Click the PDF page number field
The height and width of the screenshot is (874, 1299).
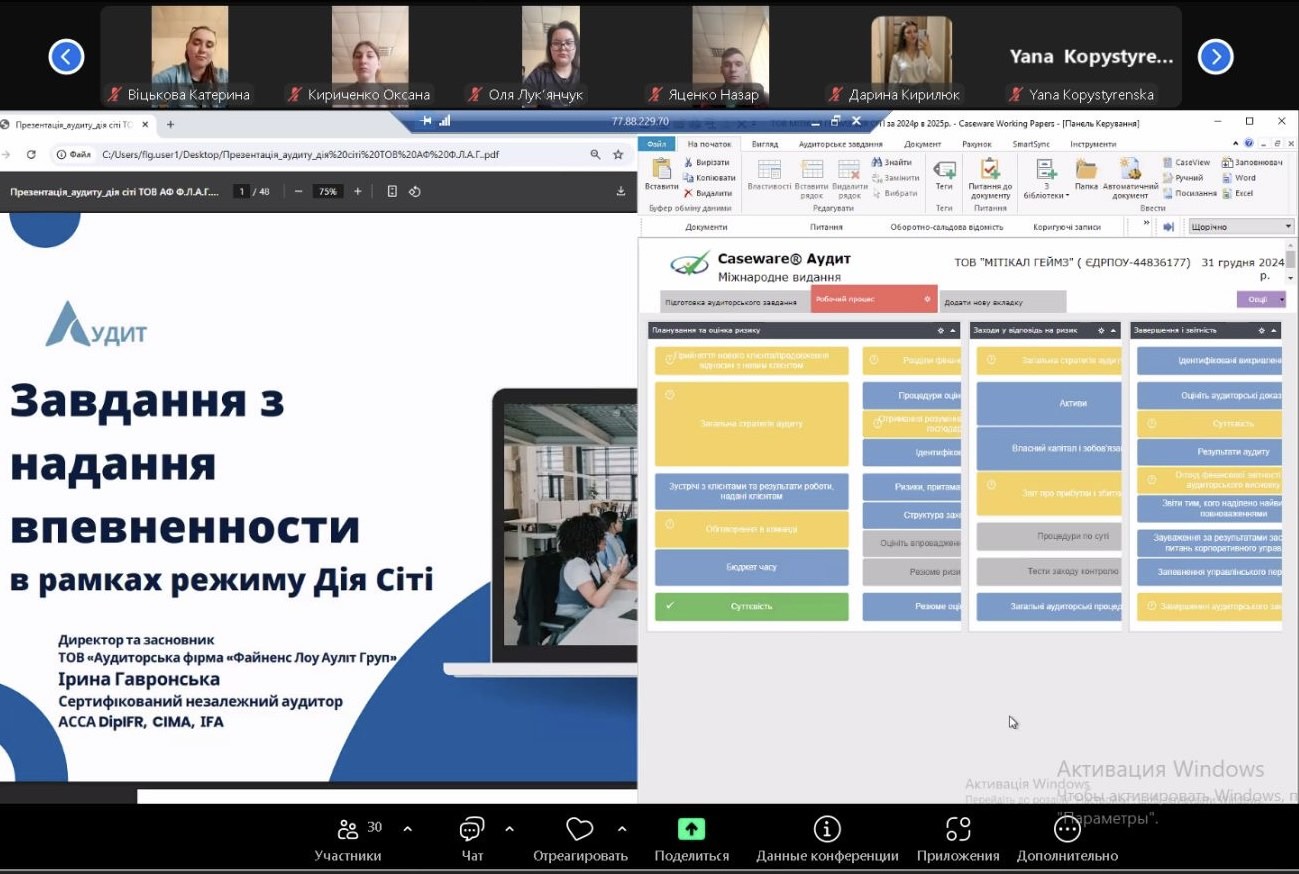pyautogui.click(x=241, y=191)
